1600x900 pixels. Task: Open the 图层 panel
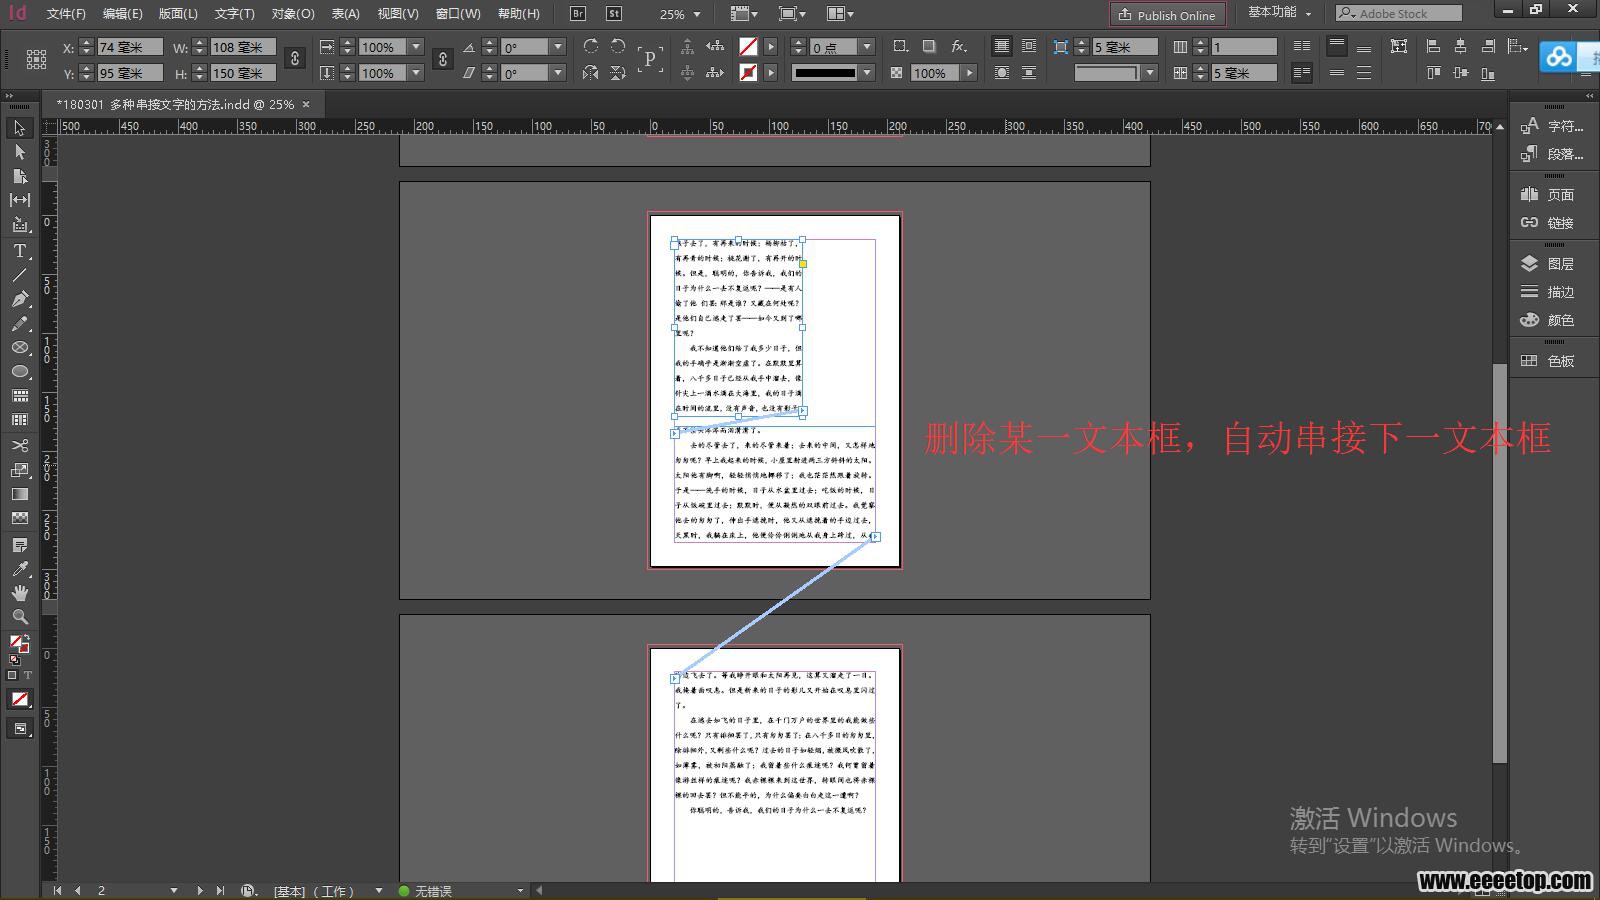click(x=1547, y=264)
